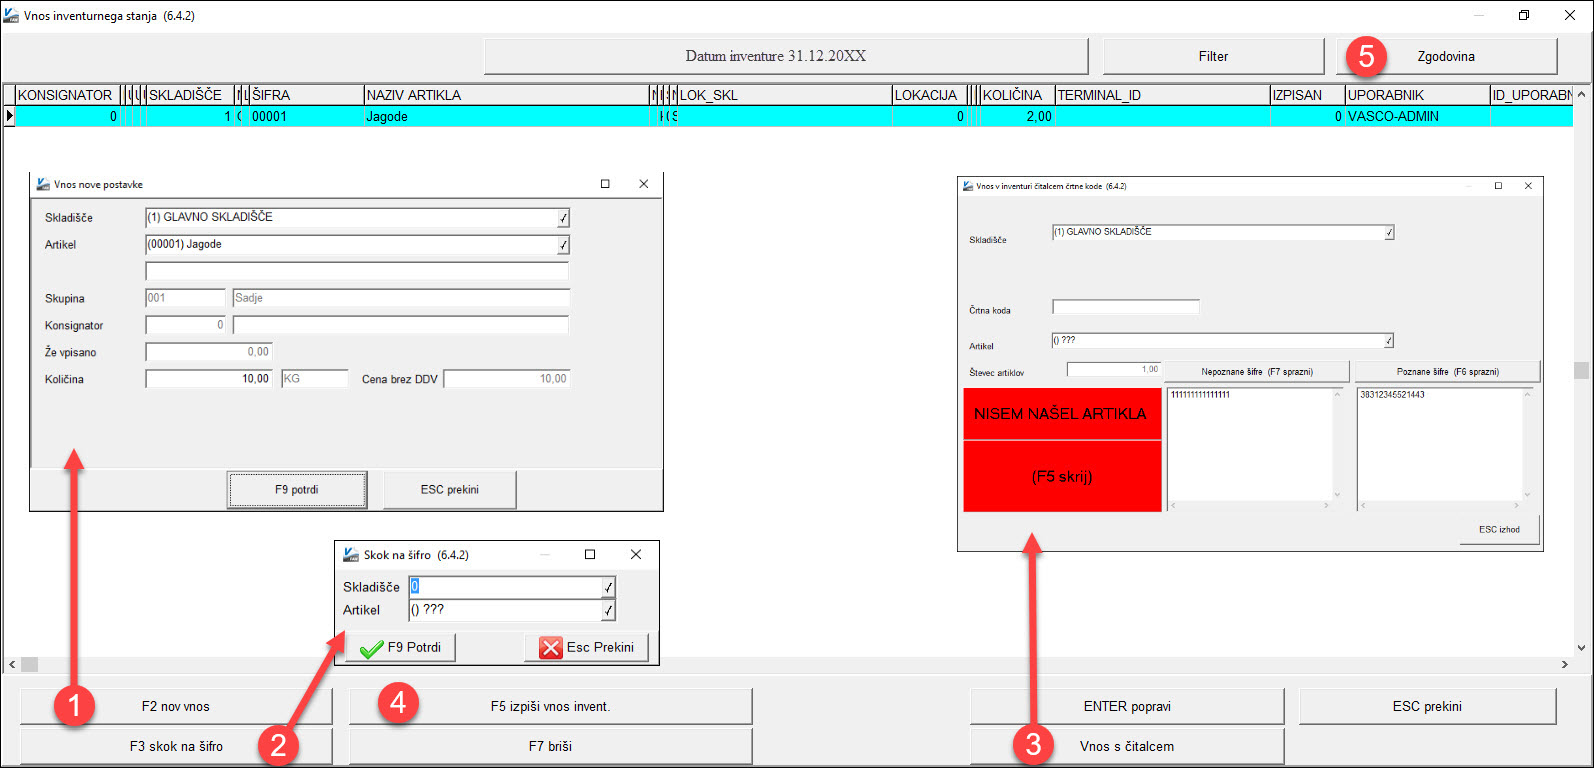The height and width of the screenshot is (768, 1594).
Task: Open the Zgodovina history button
Action: pos(1446,56)
